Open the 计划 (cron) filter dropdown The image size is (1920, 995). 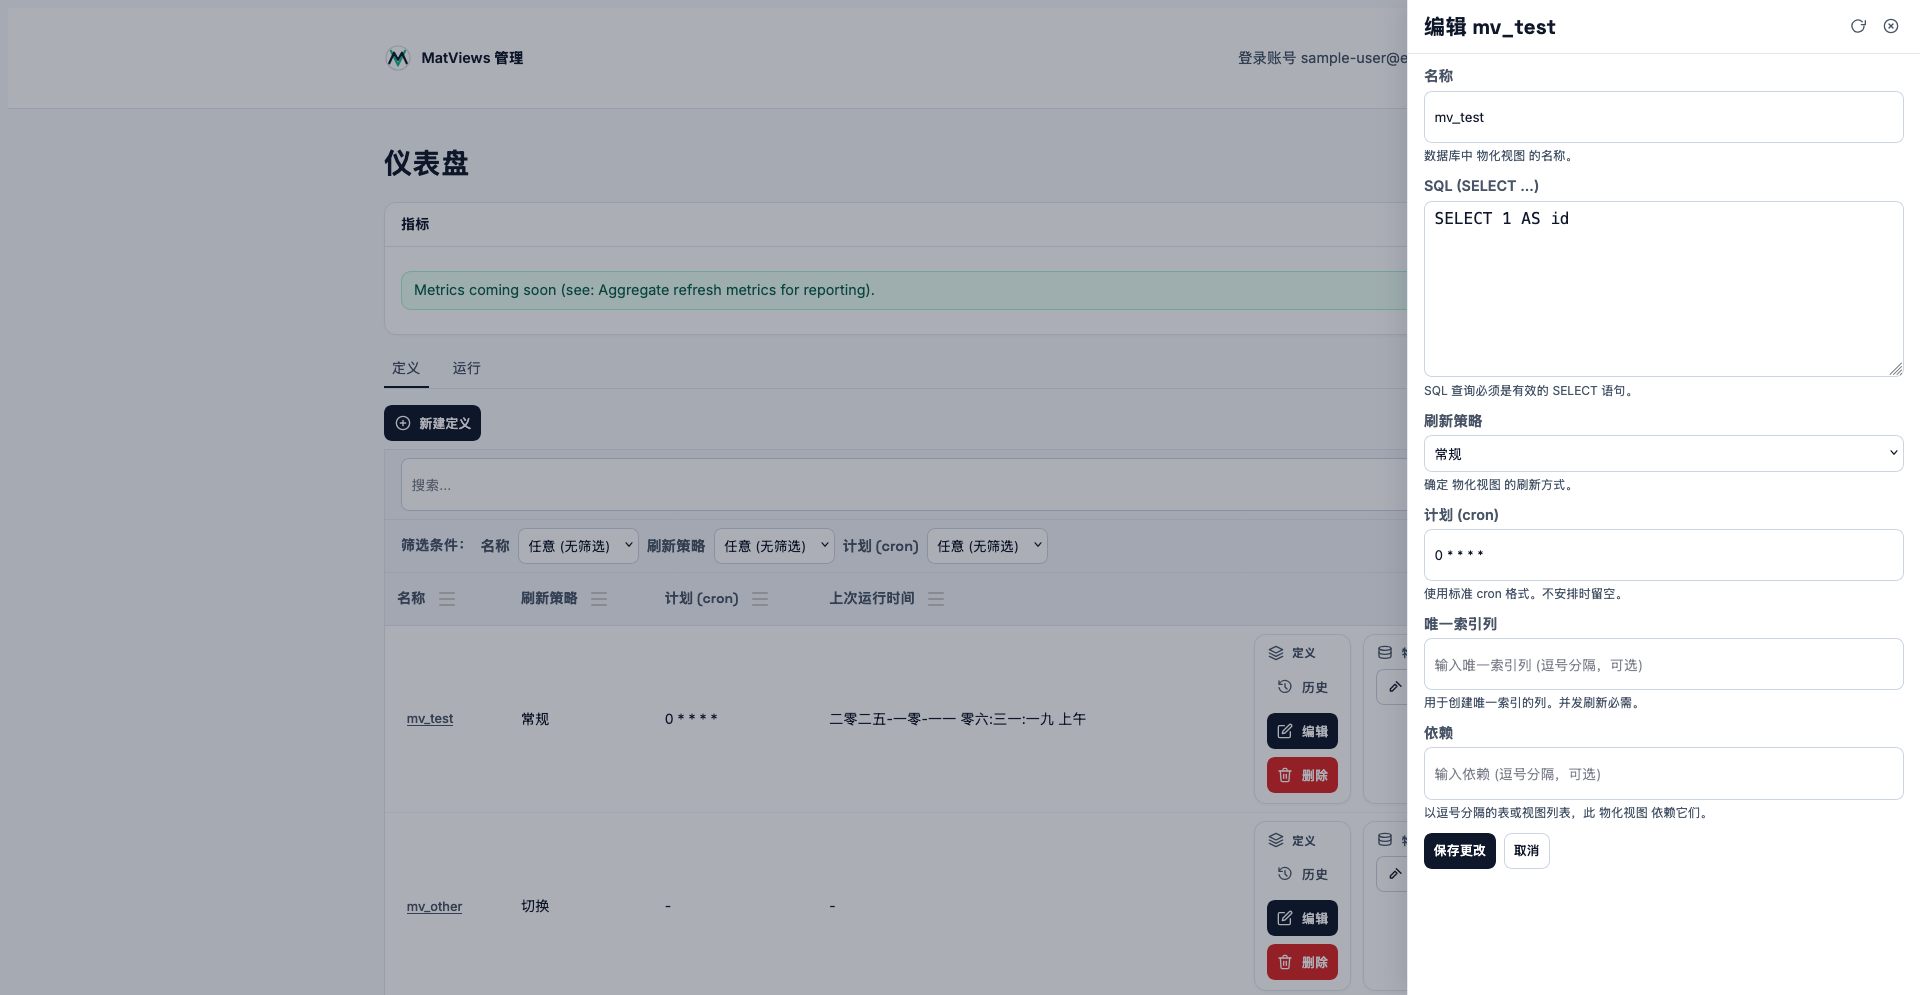click(x=987, y=546)
